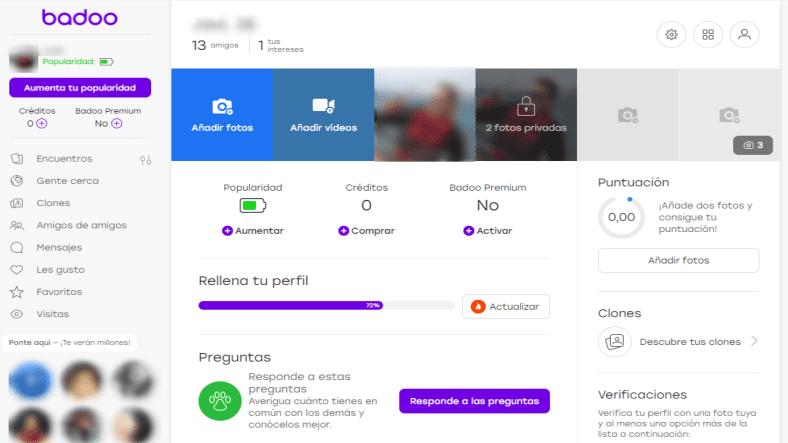Click Activar under Badoo Premium

(487, 231)
